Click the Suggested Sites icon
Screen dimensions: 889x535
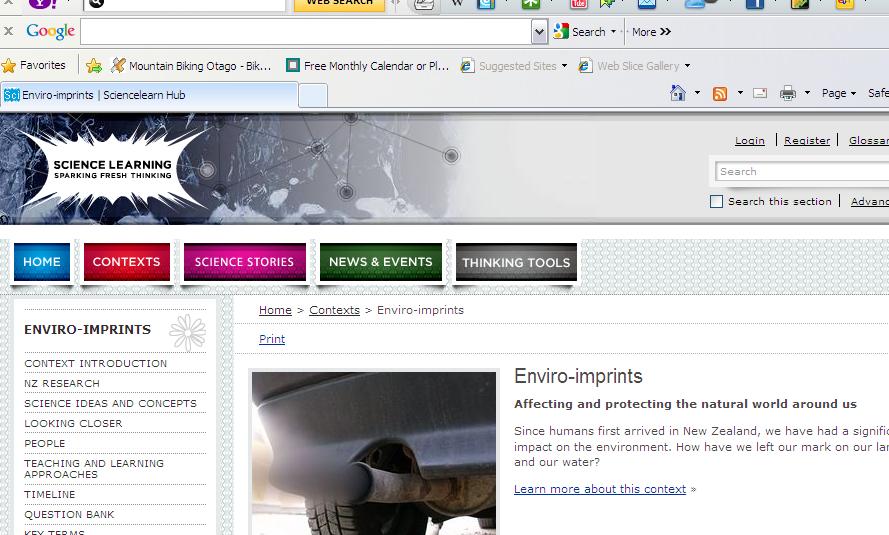tap(467, 66)
